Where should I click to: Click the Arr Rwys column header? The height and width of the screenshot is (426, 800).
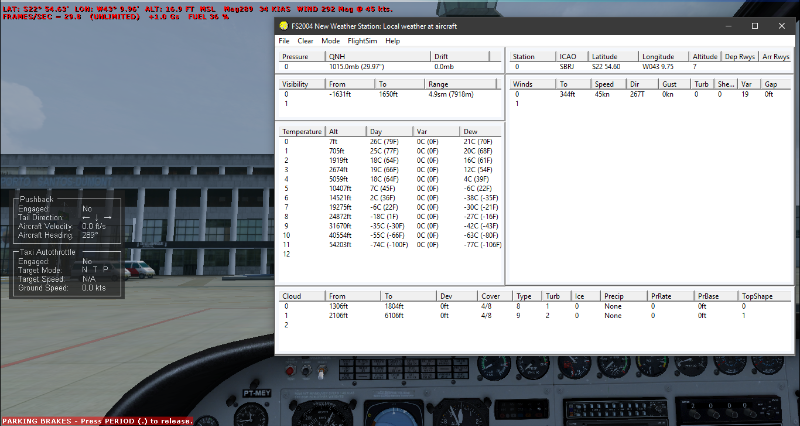click(776, 57)
